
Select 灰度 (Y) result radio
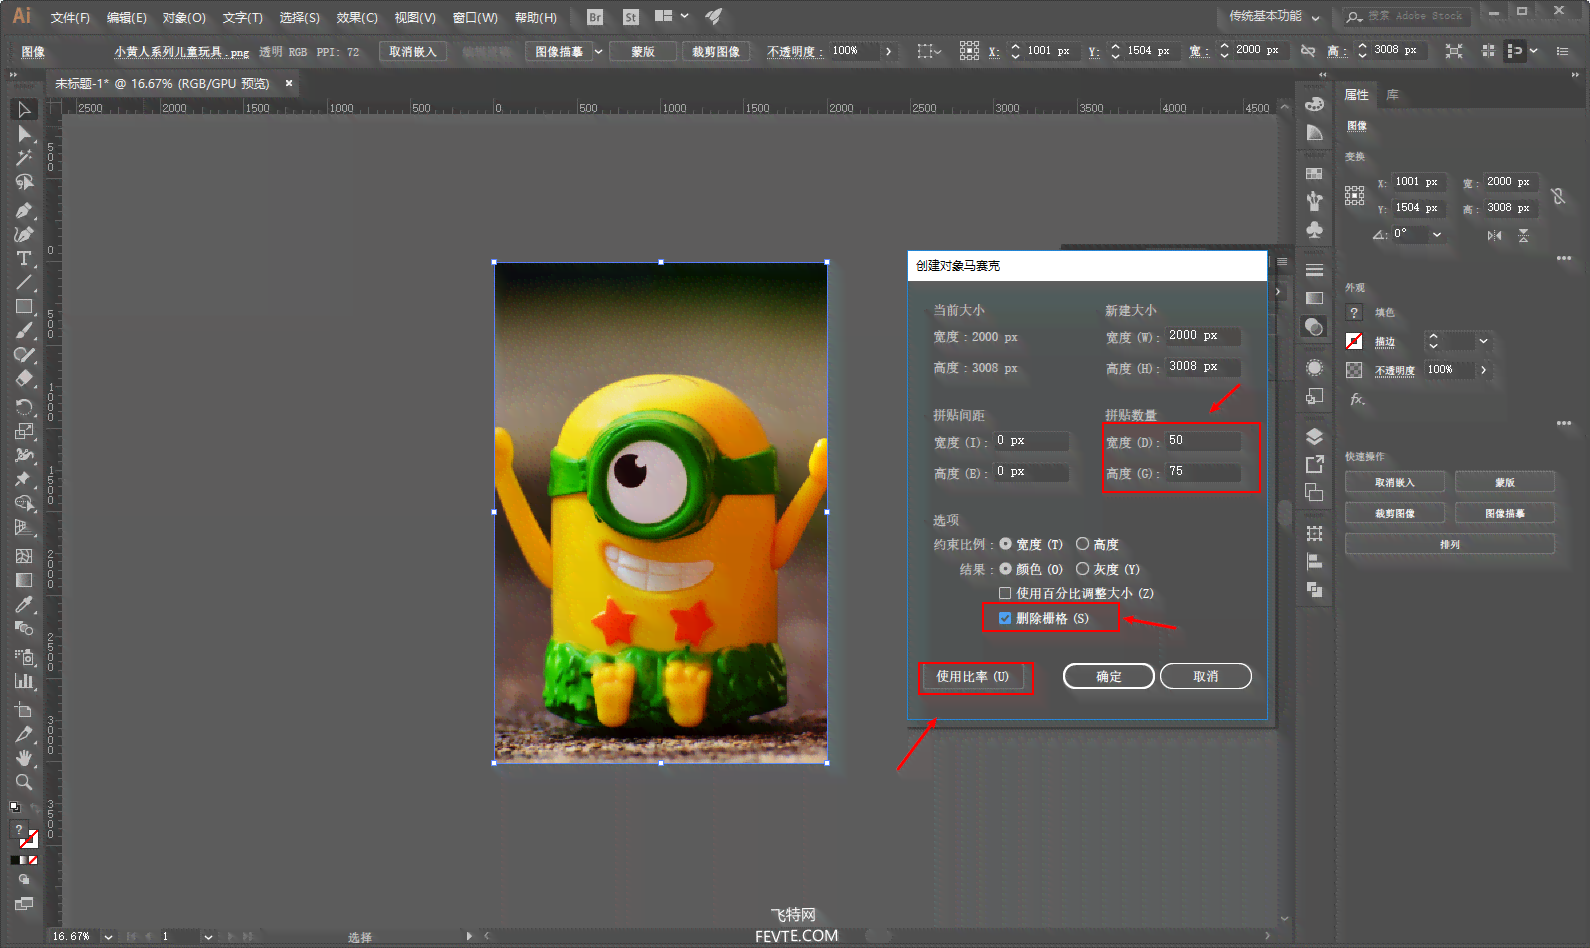1082,569
